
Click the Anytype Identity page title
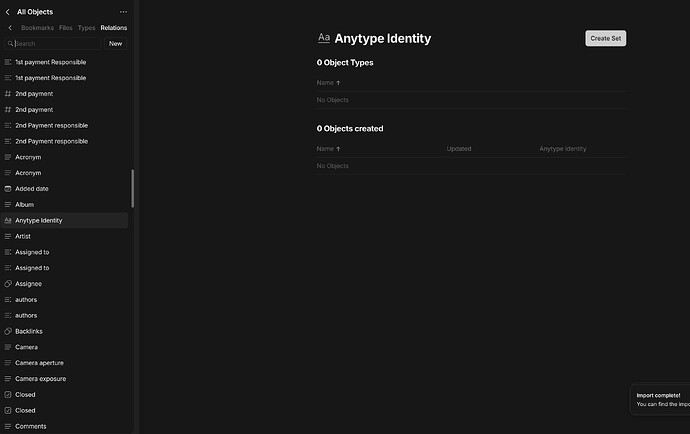[383, 39]
